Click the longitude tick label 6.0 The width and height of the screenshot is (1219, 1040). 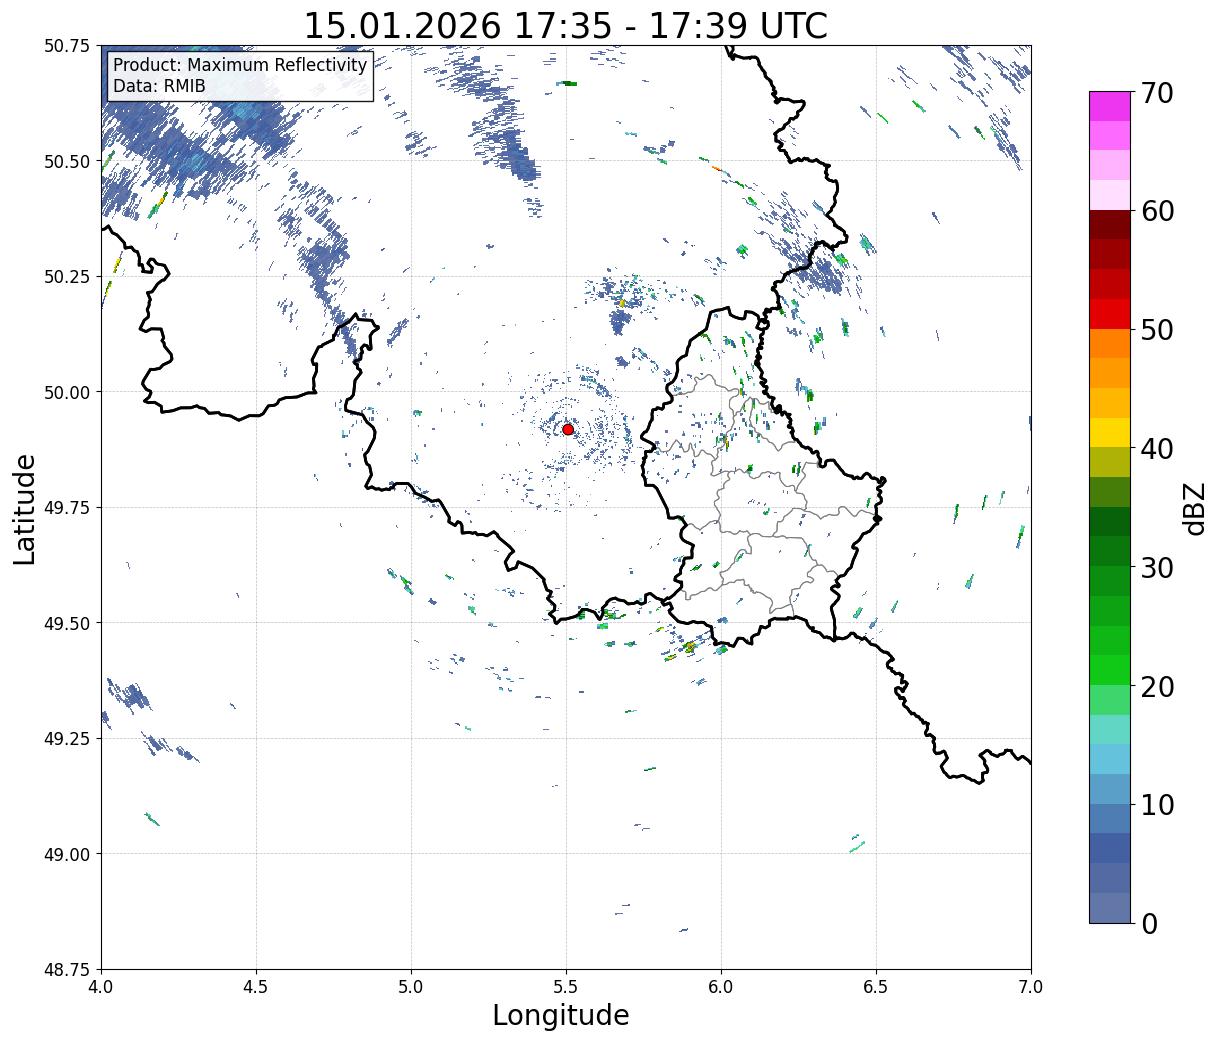(x=721, y=987)
